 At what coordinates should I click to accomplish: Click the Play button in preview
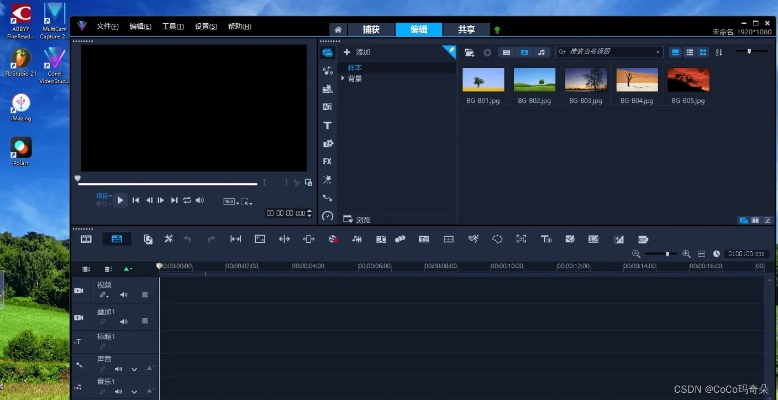(120, 200)
